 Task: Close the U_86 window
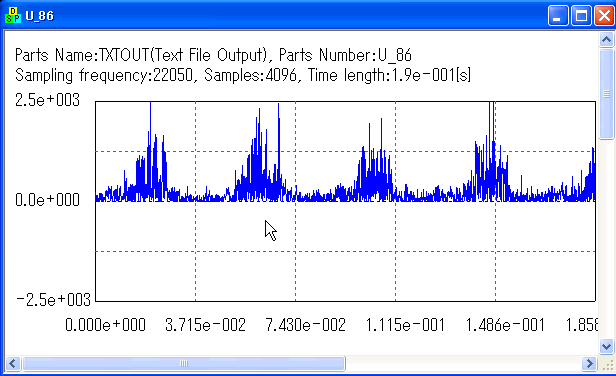coord(604,16)
